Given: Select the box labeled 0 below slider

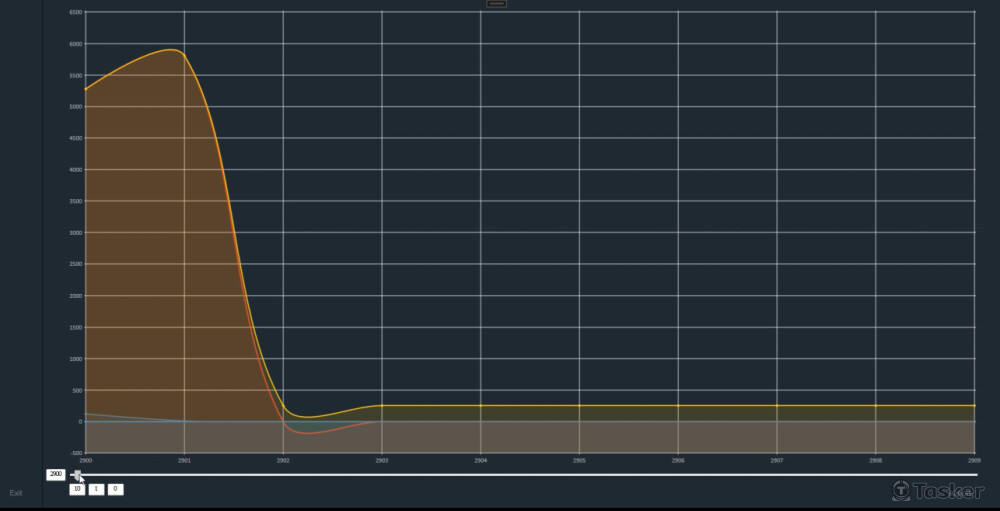Looking at the screenshot, I should click(x=115, y=489).
